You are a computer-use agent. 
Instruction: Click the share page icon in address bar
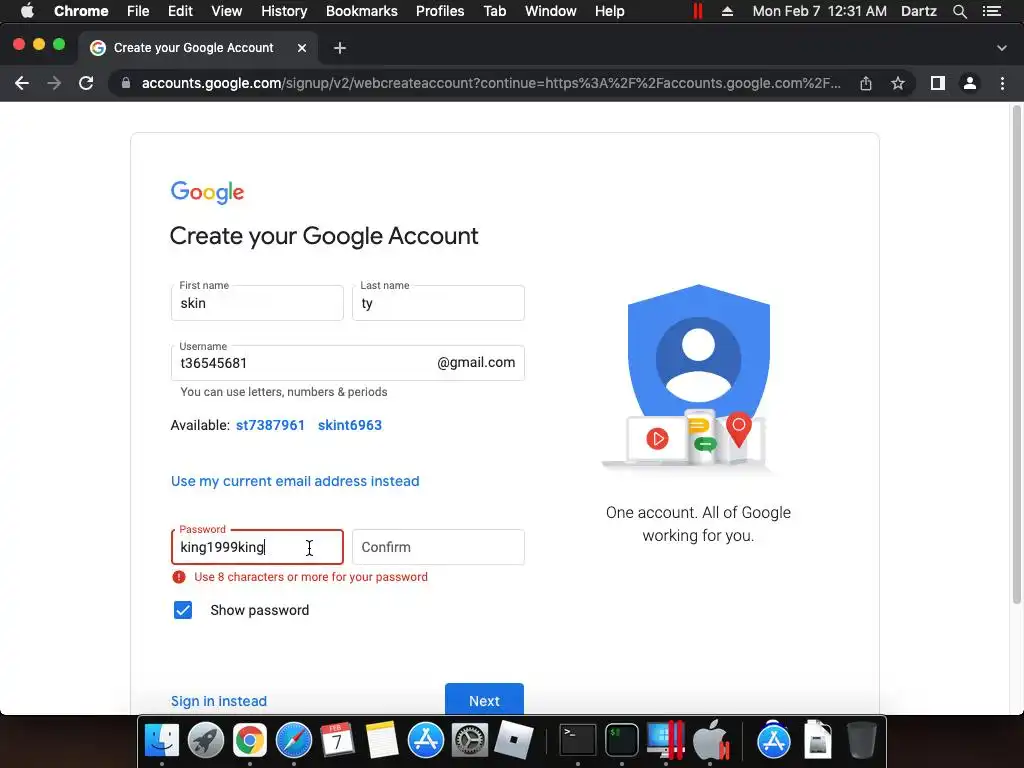pos(866,83)
